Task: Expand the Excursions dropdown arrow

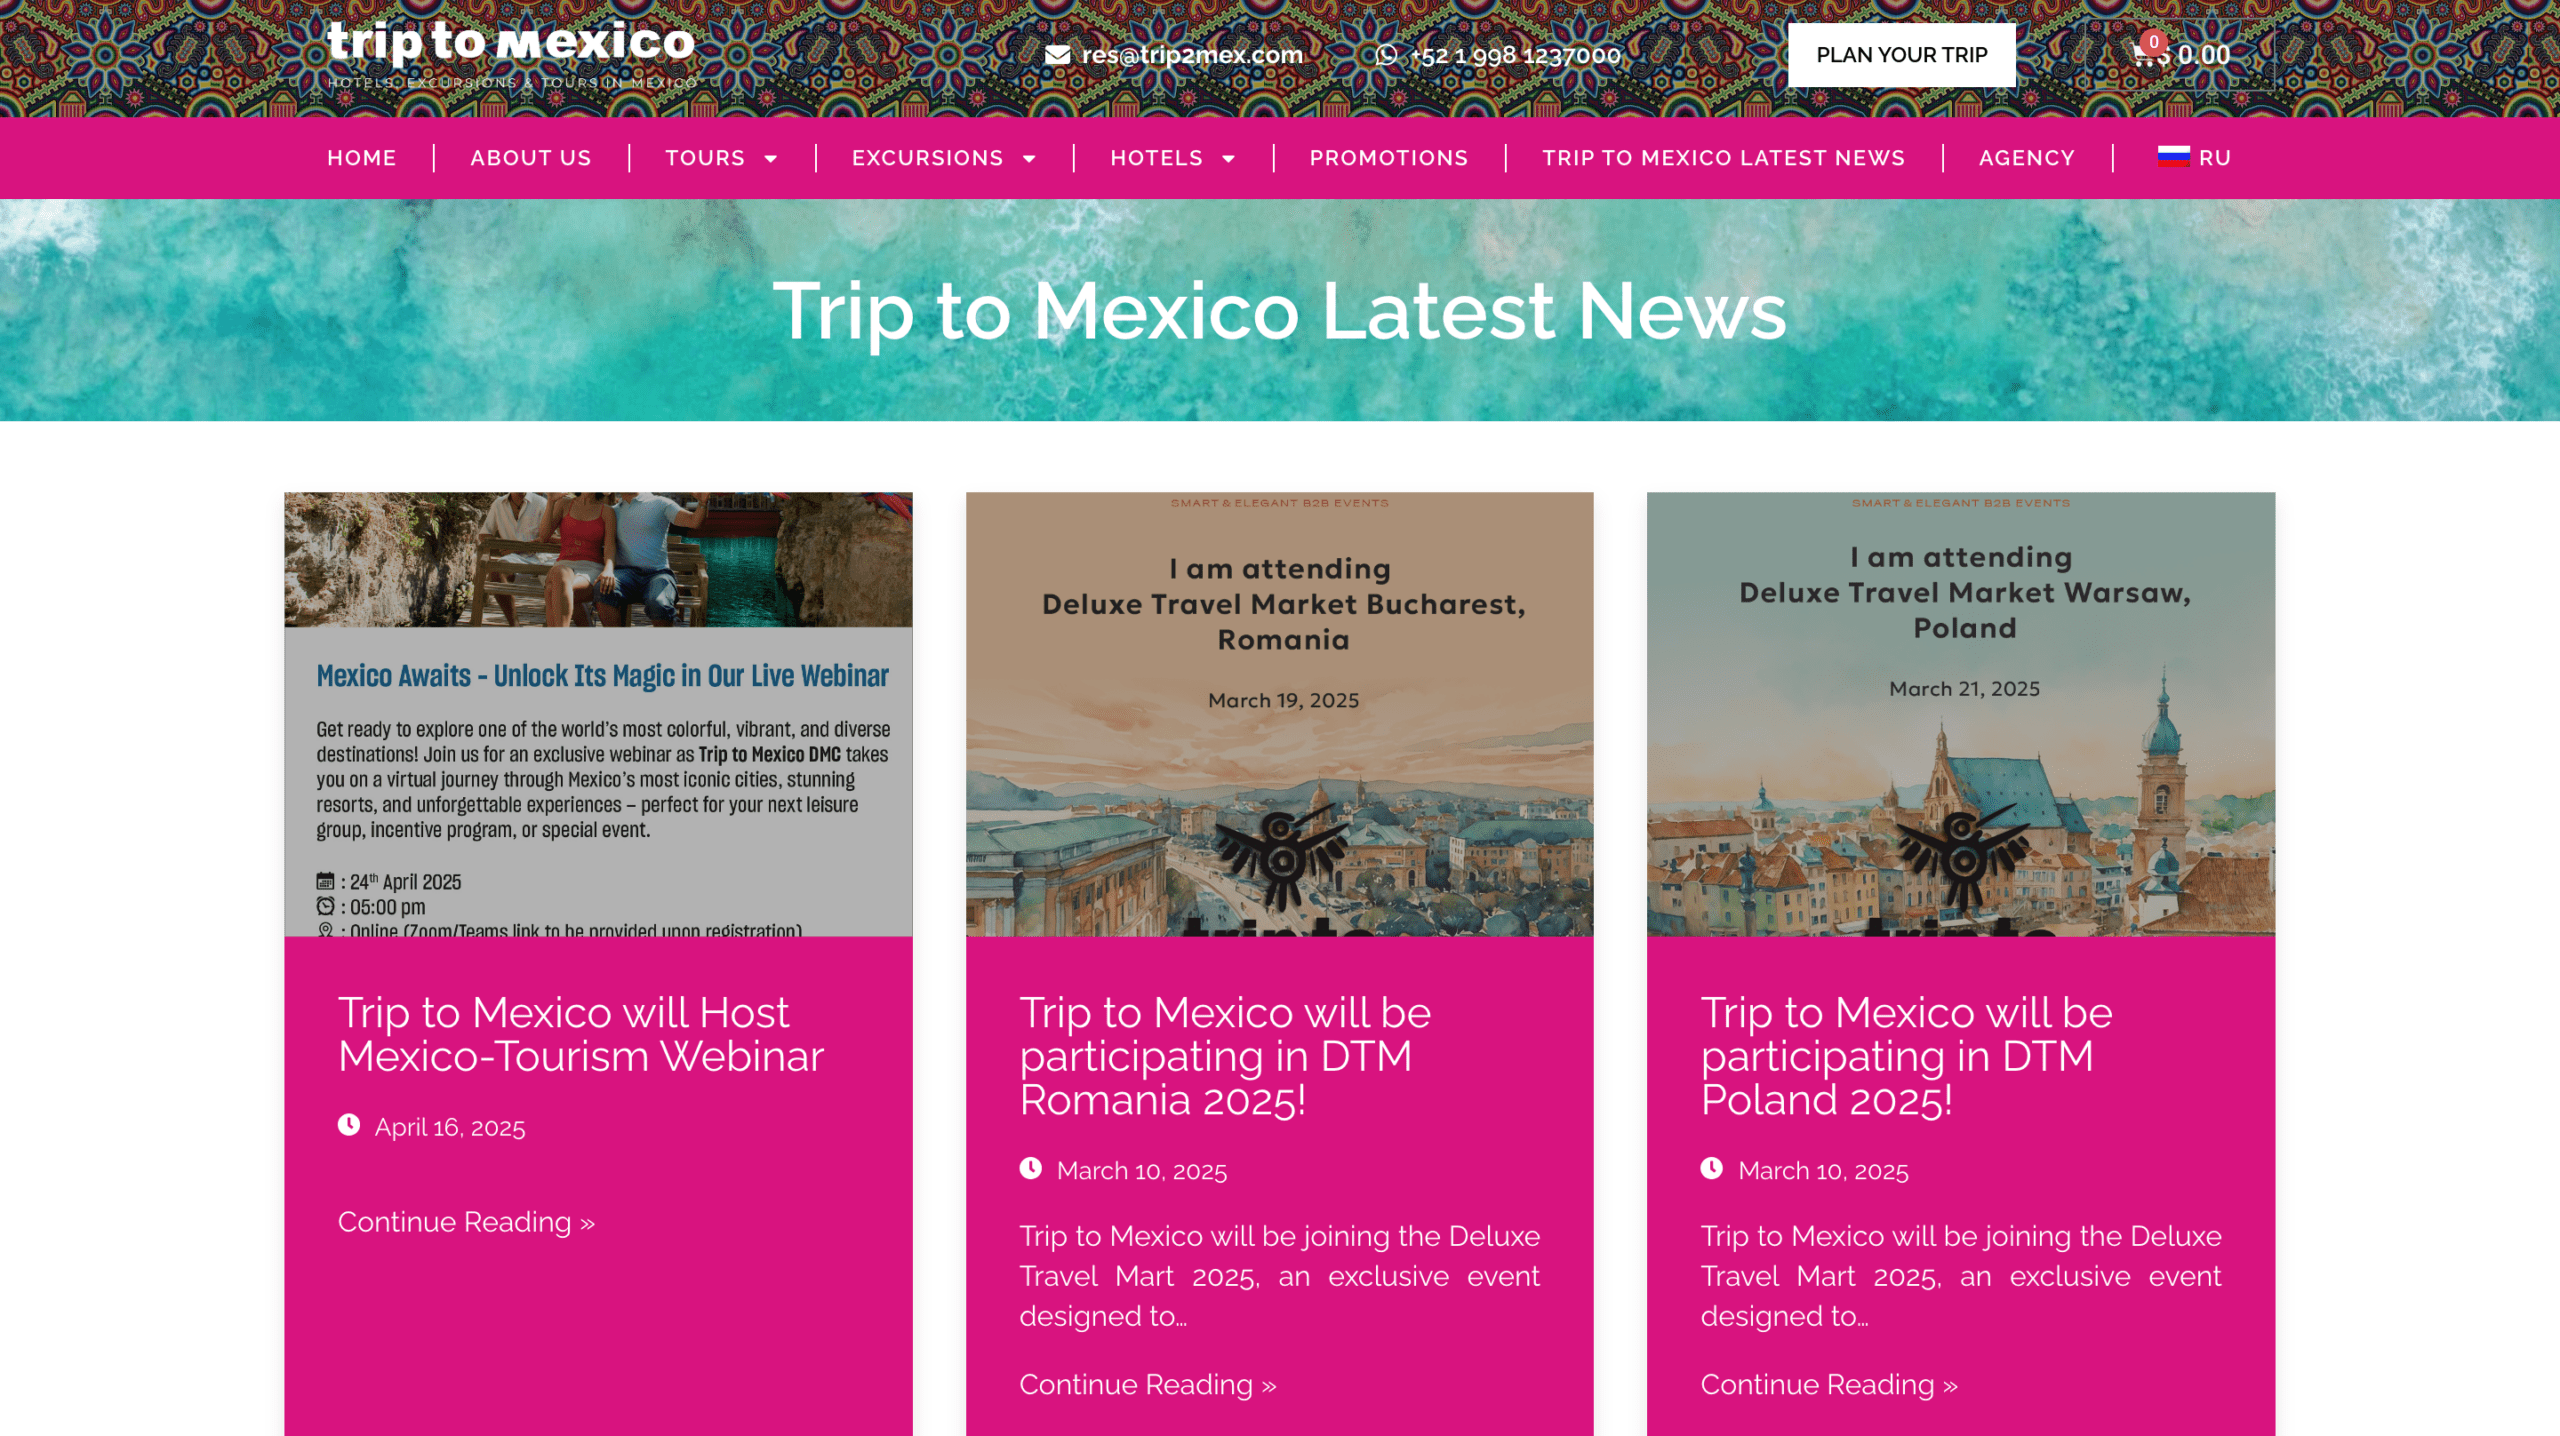Action: [1029, 159]
